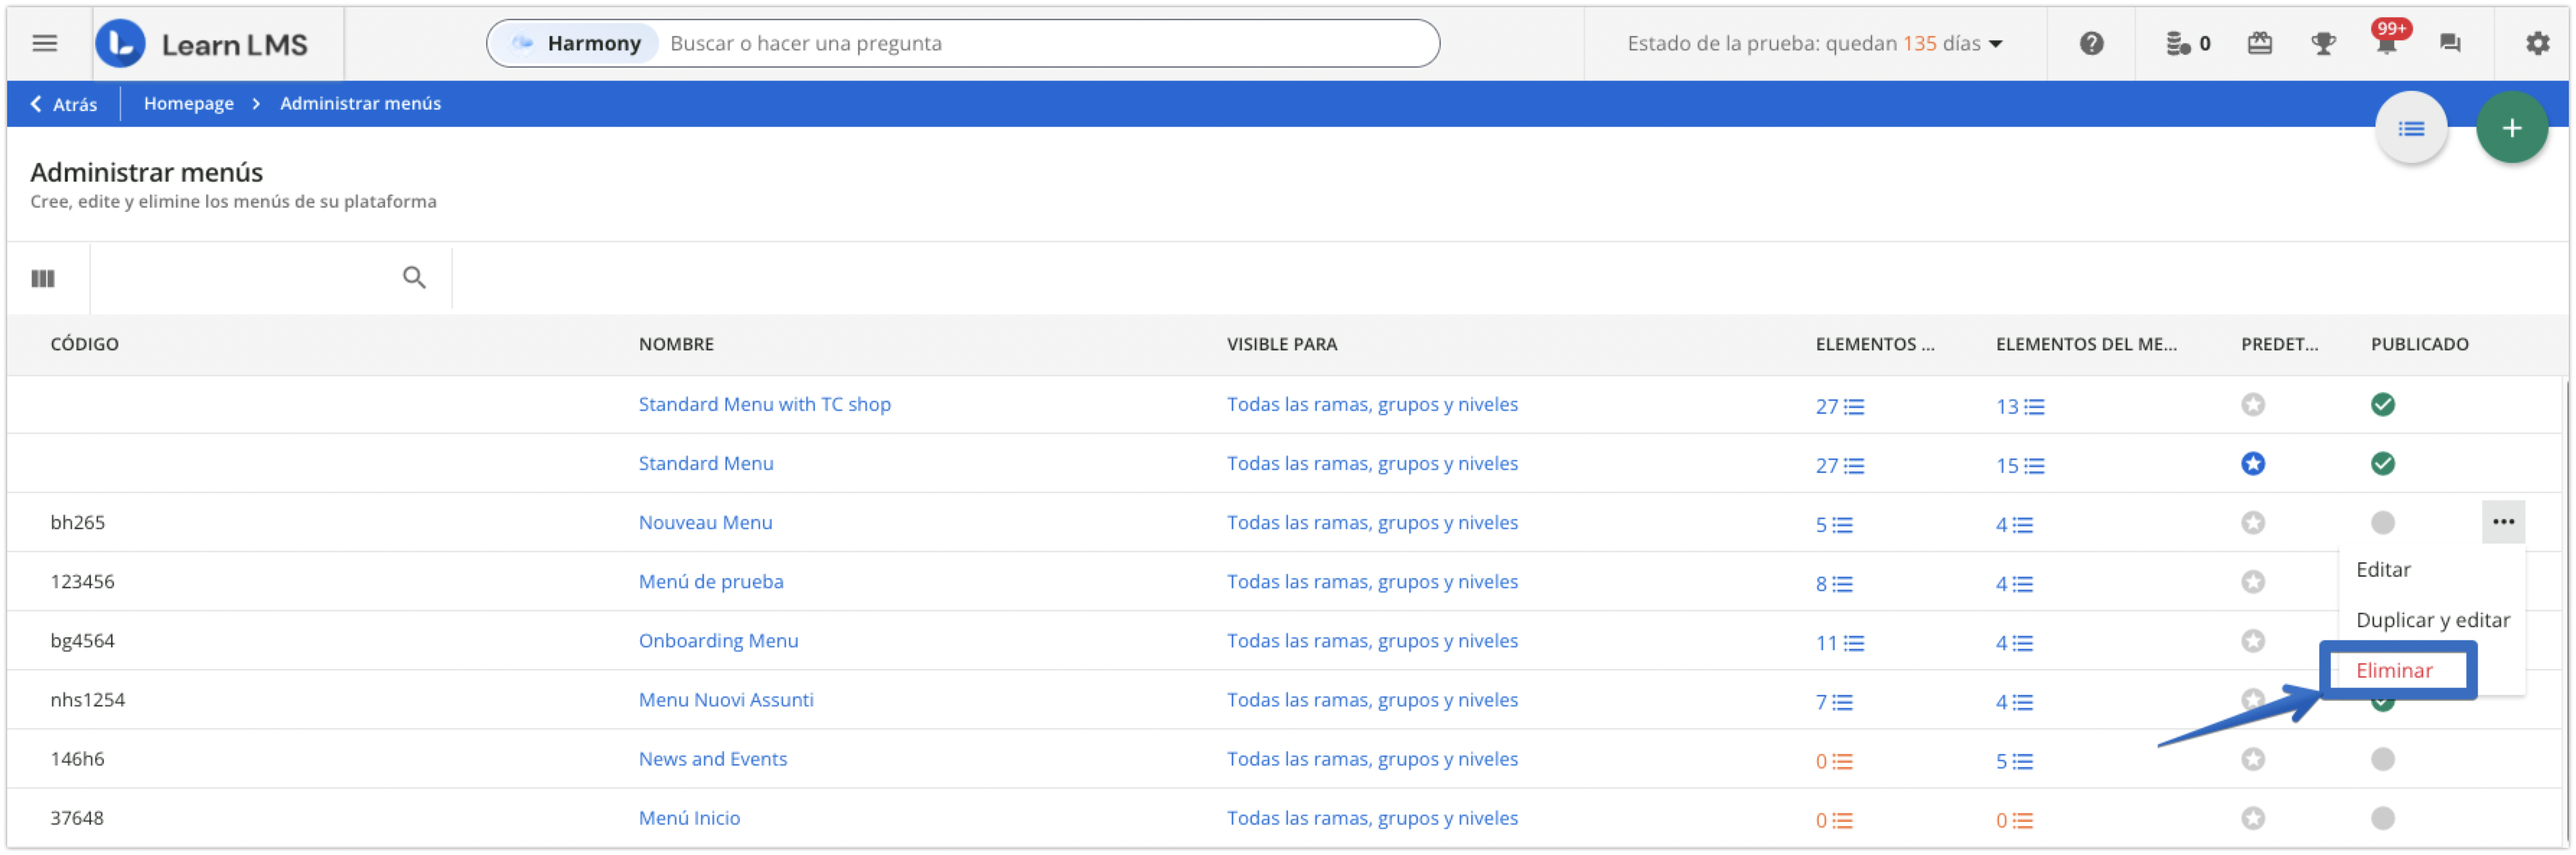Click the help question mark icon
Image resolution: width=2576 pixels, height=855 pixels.
[2091, 43]
